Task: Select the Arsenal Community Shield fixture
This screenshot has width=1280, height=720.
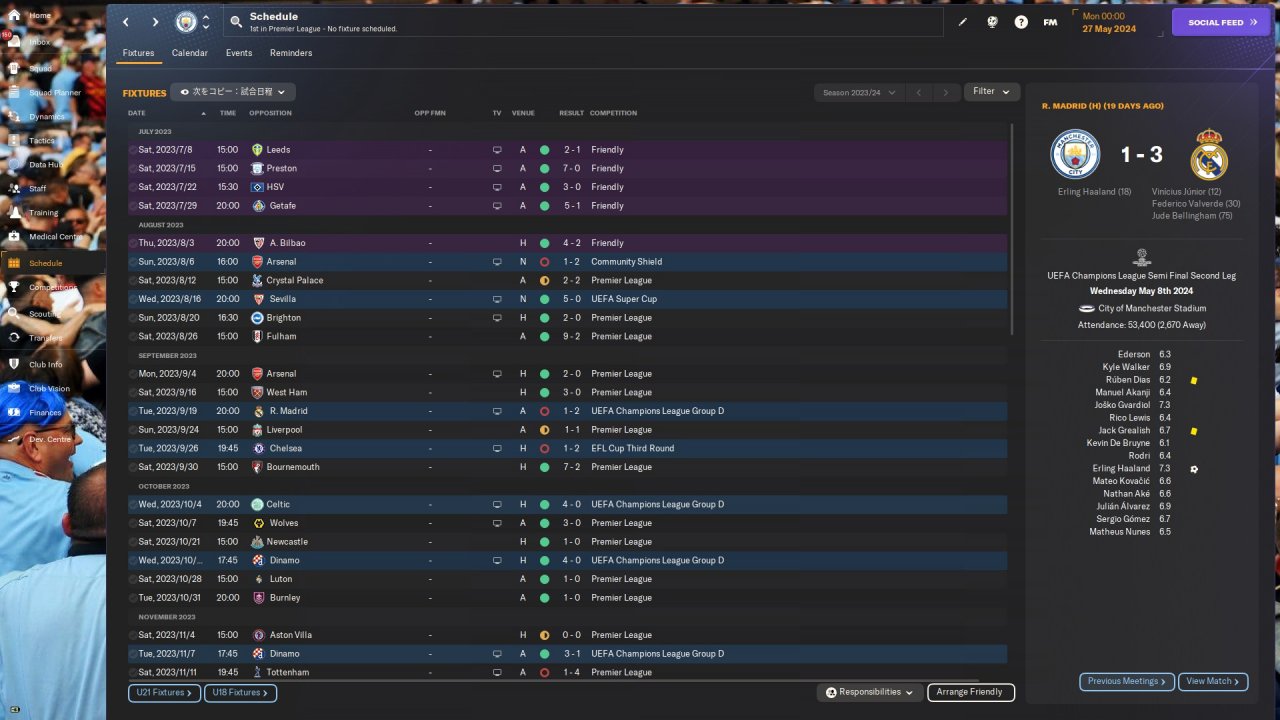Action: (x=567, y=262)
